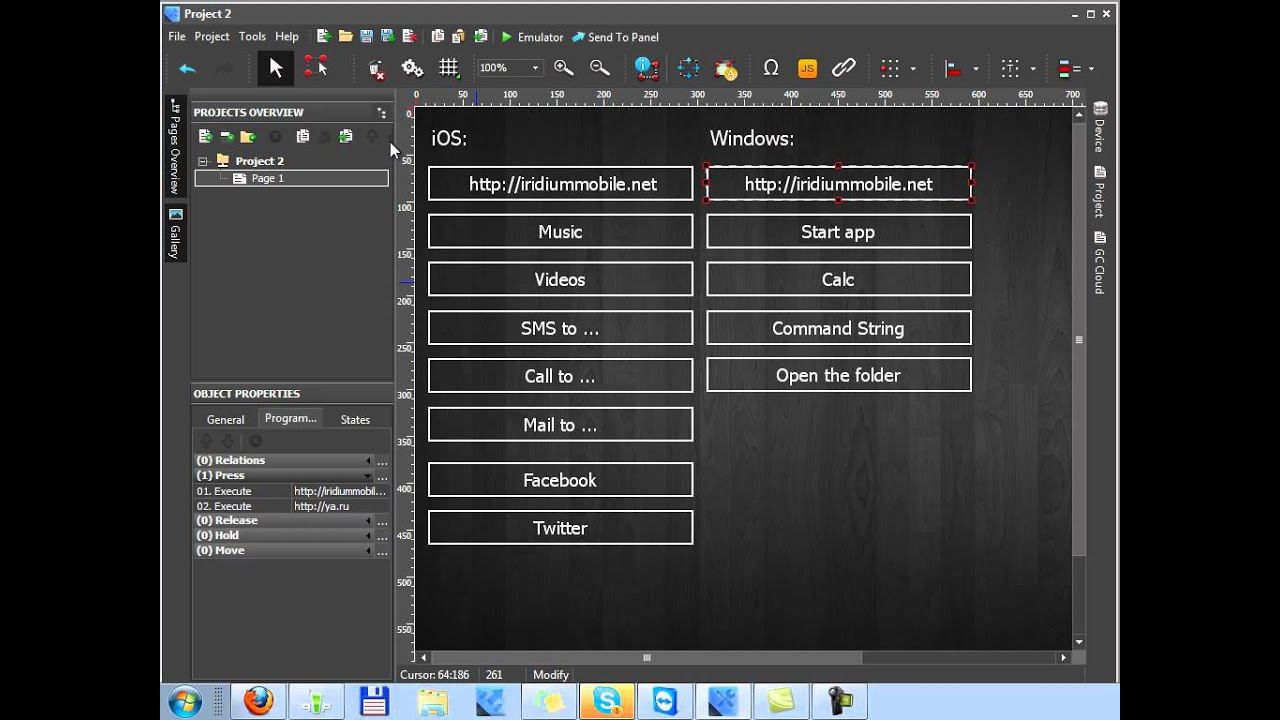Collapse the Project 2 tree node

(203, 161)
